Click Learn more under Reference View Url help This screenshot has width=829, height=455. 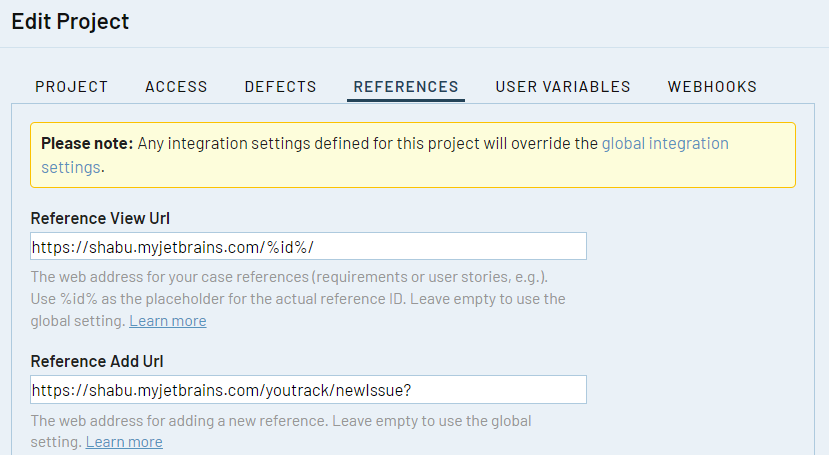pos(167,321)
